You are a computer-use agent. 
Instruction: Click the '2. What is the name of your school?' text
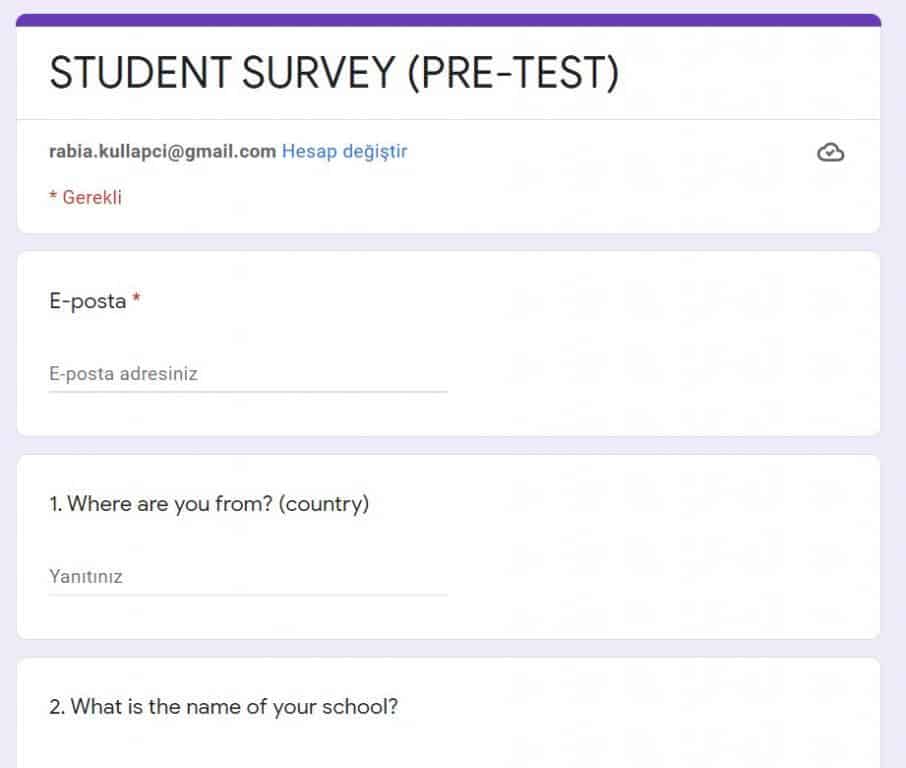(223, 707)
